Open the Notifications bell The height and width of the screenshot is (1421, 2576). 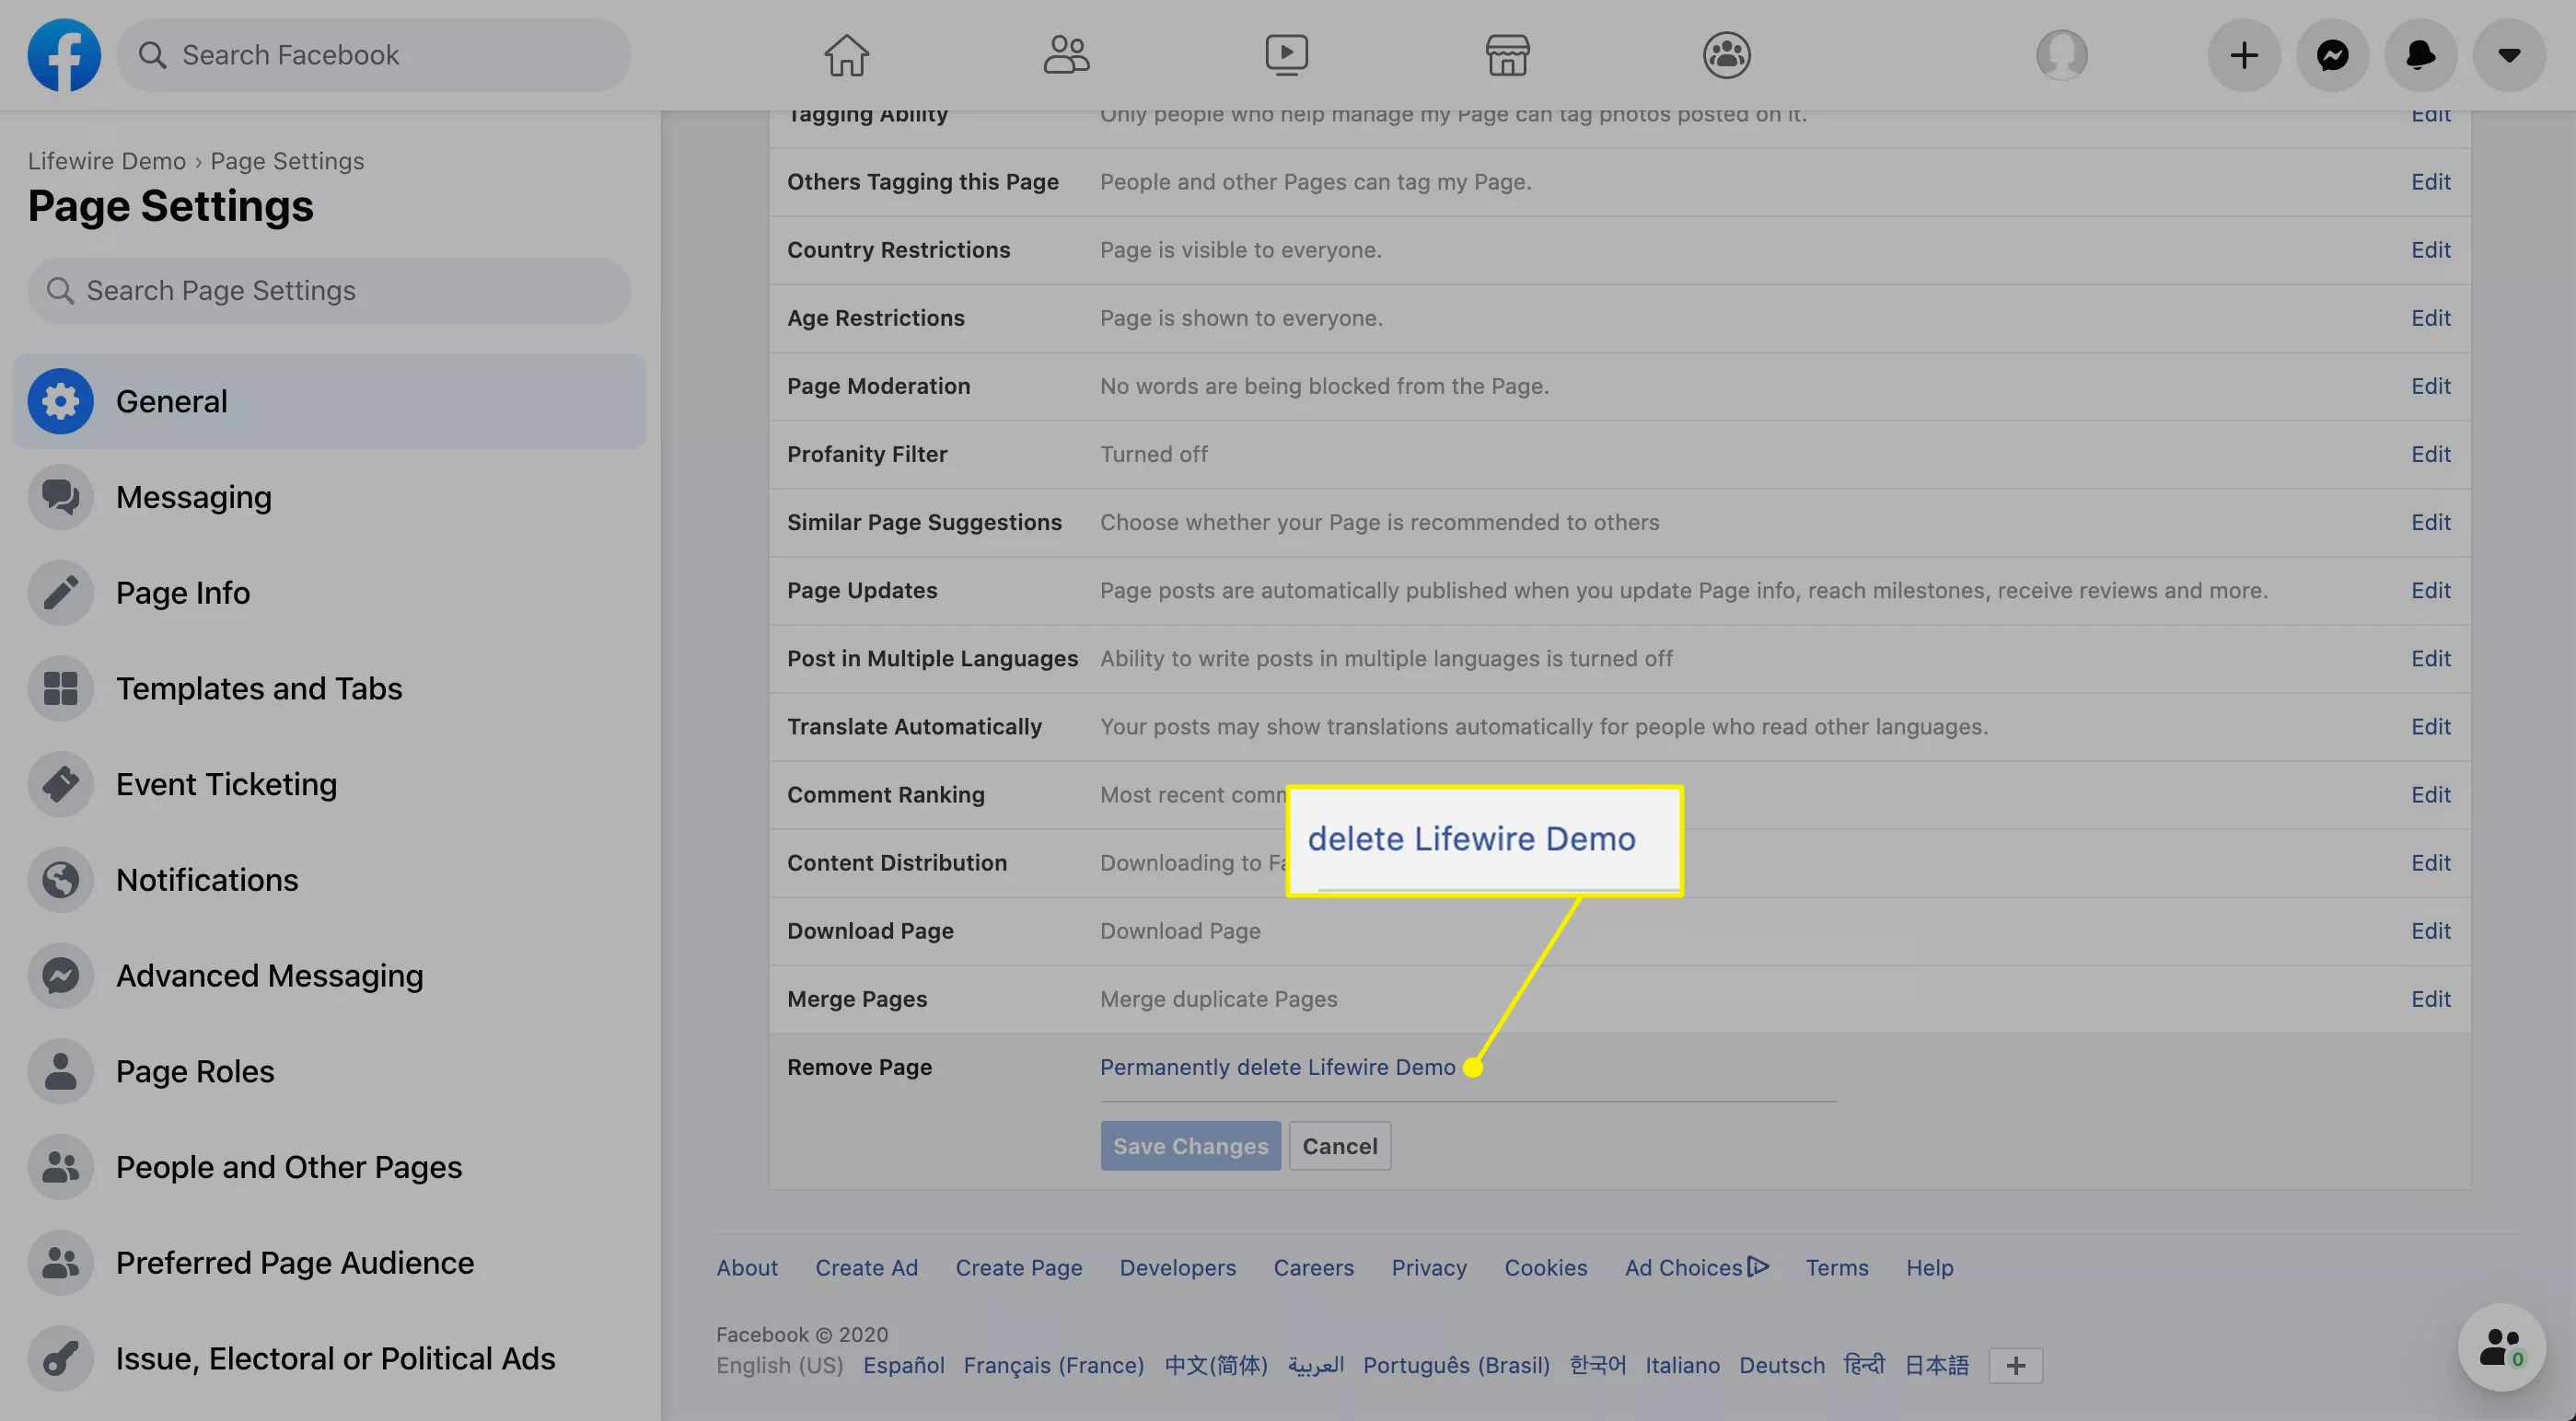click(x=2420, y=55)
